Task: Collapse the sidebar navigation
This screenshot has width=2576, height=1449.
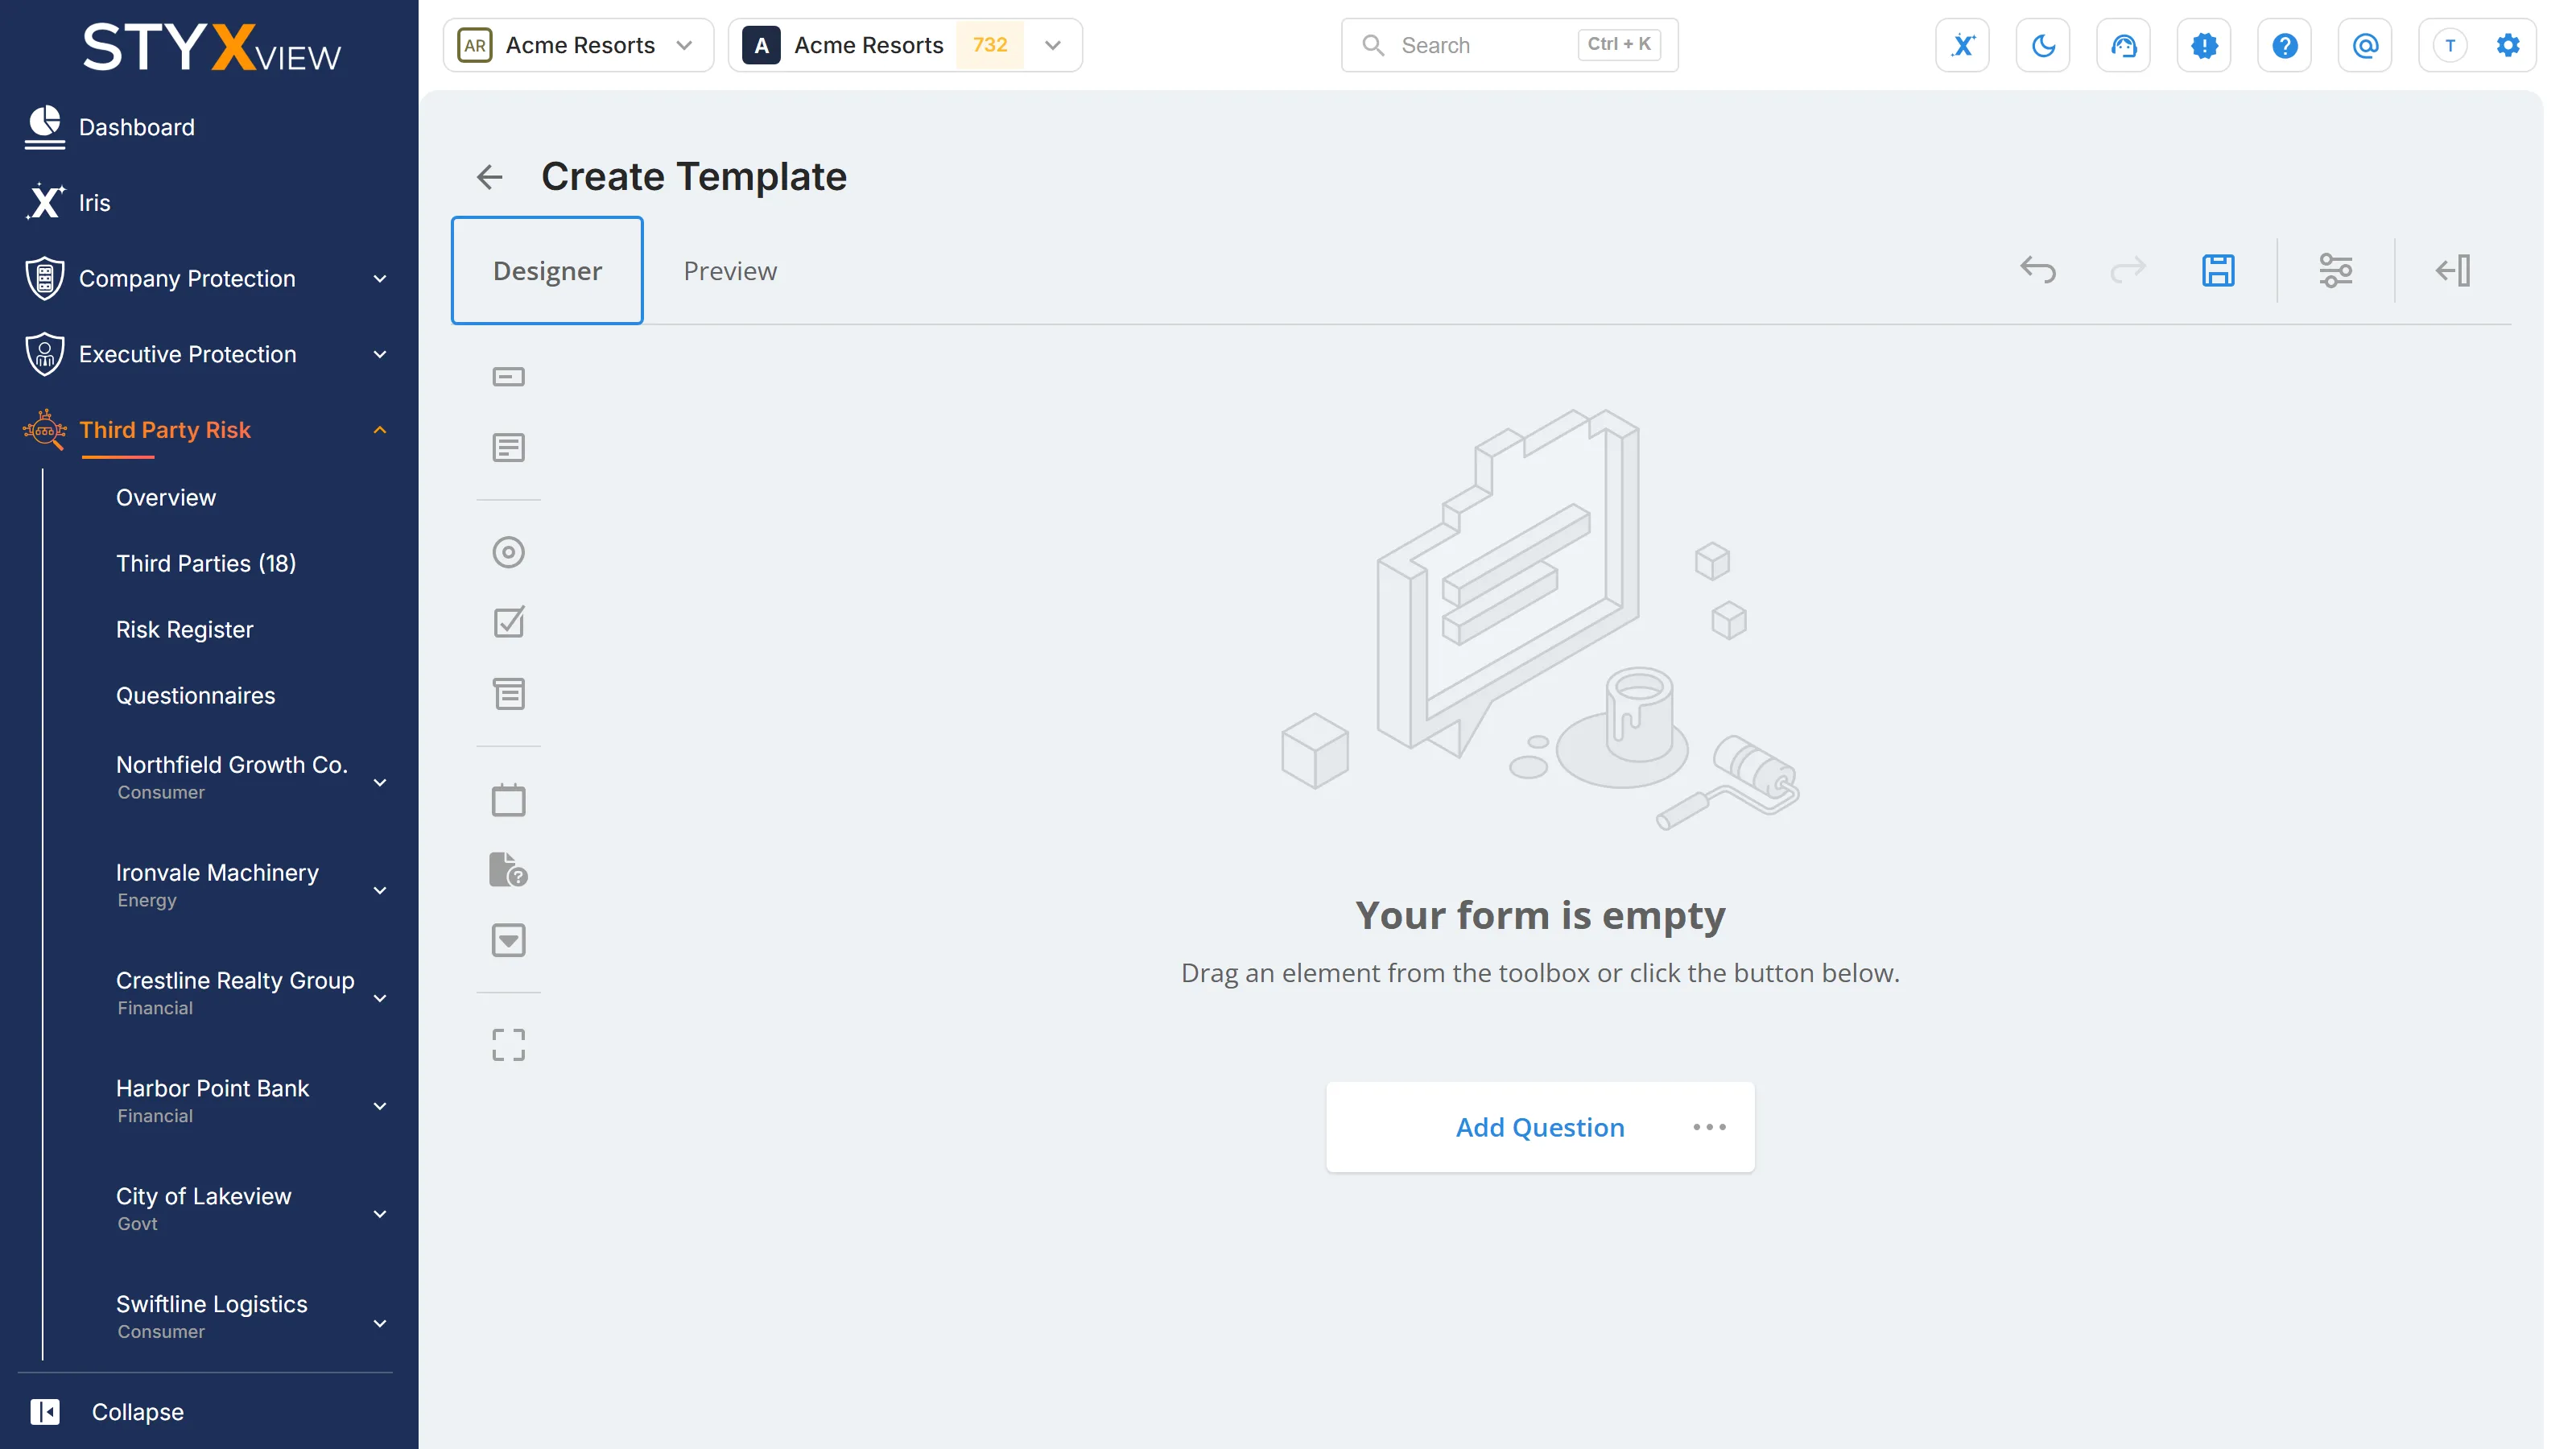Action: point(106,1411)
